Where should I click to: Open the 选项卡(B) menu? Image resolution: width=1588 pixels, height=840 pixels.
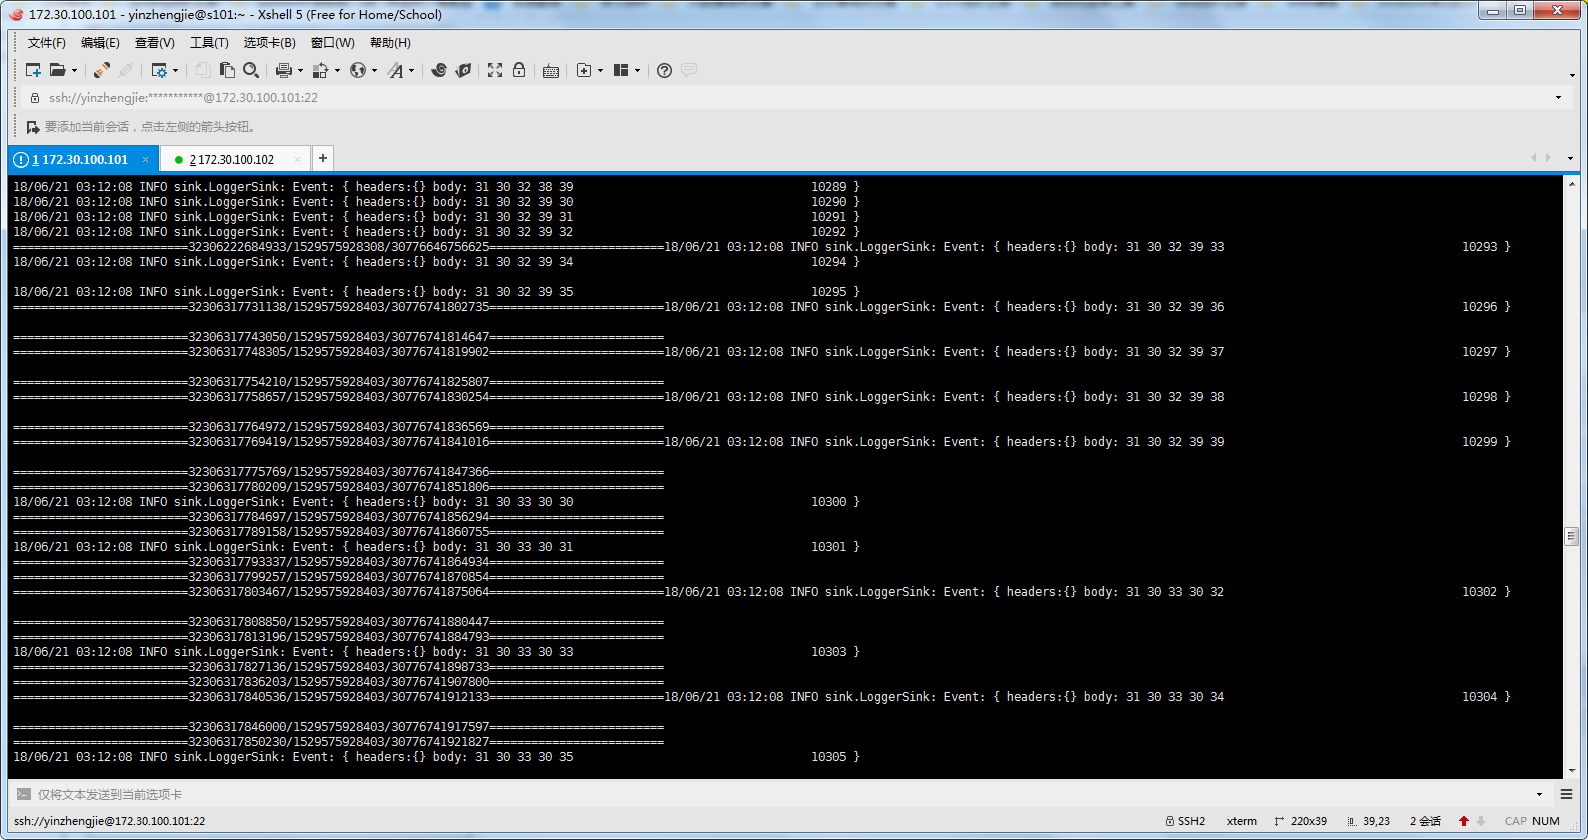click(270, 43)
